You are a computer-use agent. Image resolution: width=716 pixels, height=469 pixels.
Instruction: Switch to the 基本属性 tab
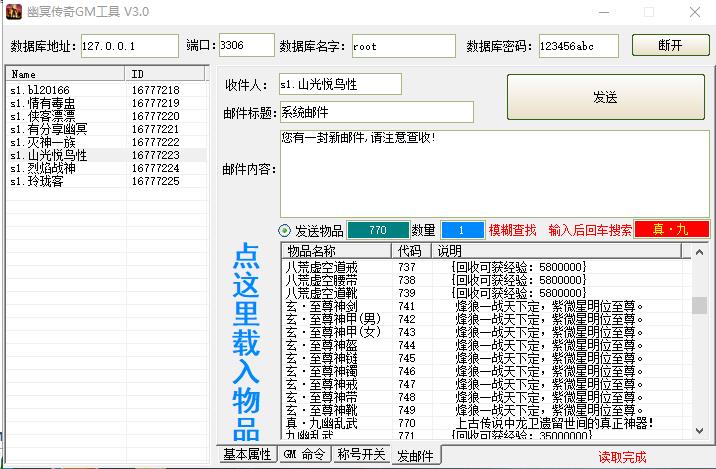coord(246,455)
